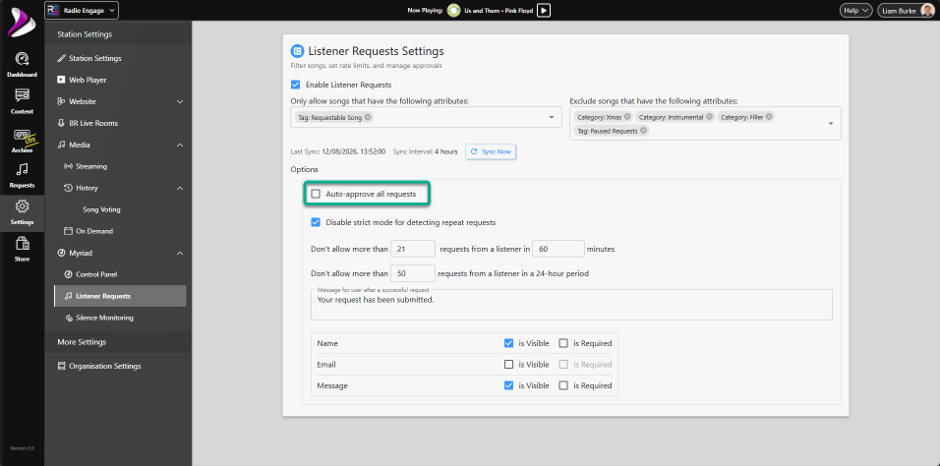Image resolution: width=940 pixels, height=466 pixels.
Task: Click the Us and Them - Pink Floyd title
Action: (x=499, y=10)
